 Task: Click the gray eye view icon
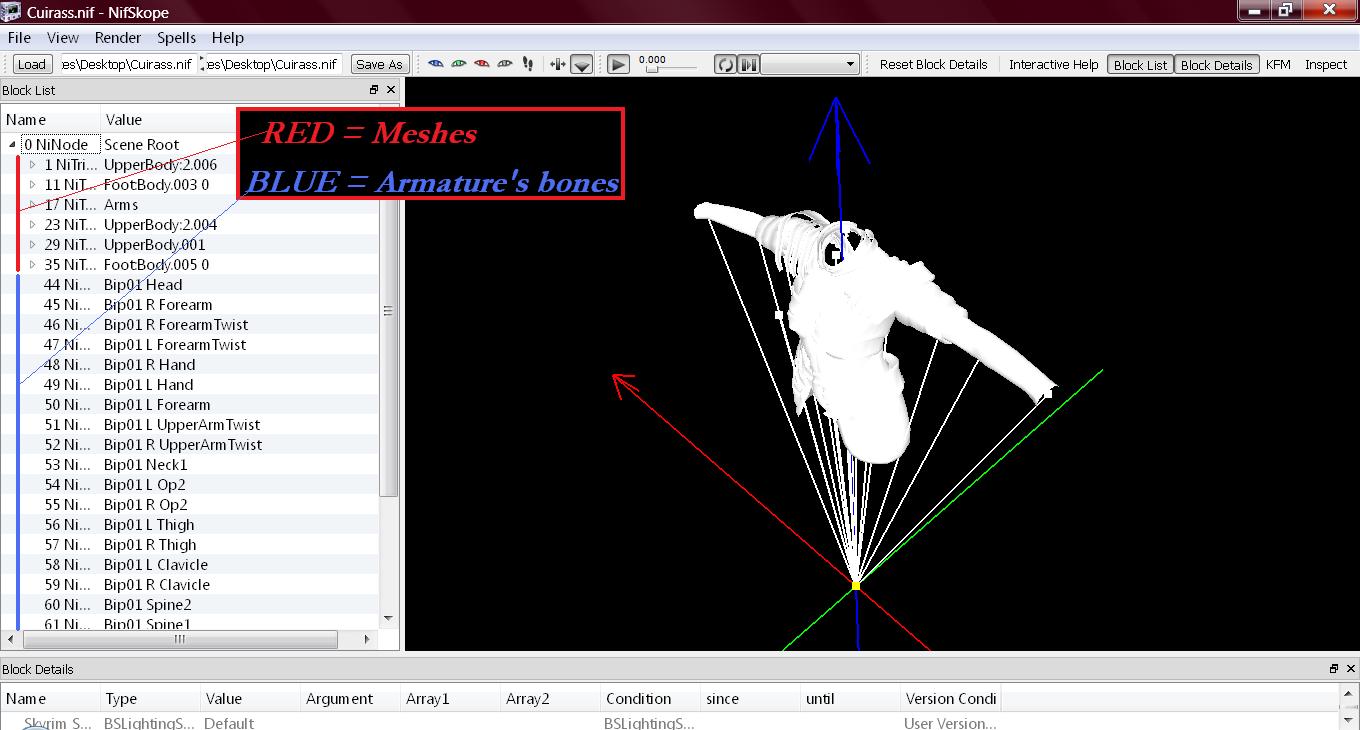click(504, 64)
